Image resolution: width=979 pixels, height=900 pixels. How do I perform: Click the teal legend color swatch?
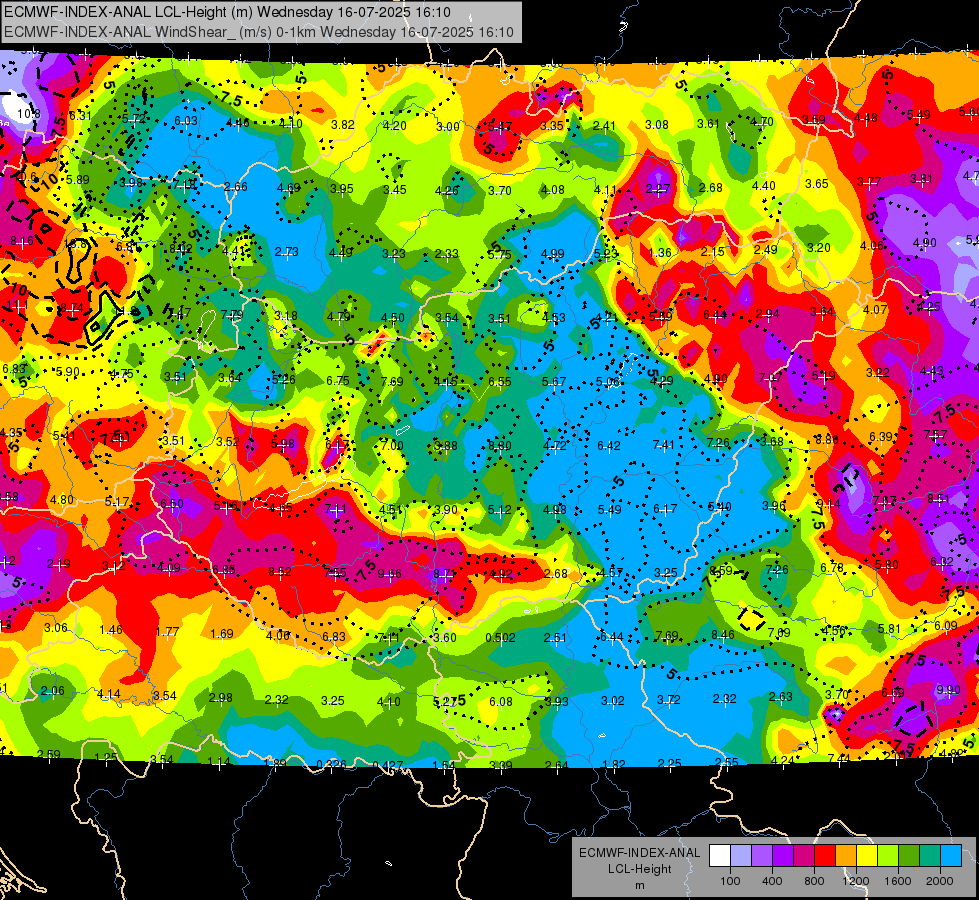(930, 856)
